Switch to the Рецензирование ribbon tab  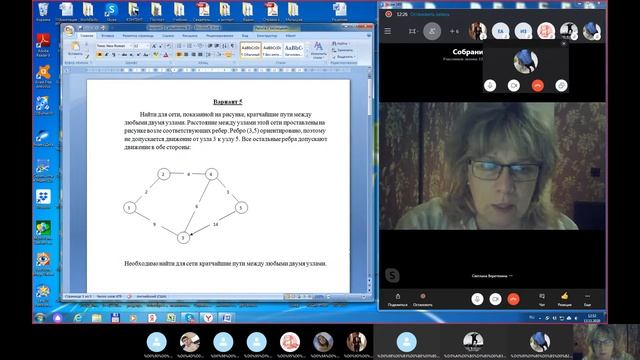point(220,36)
